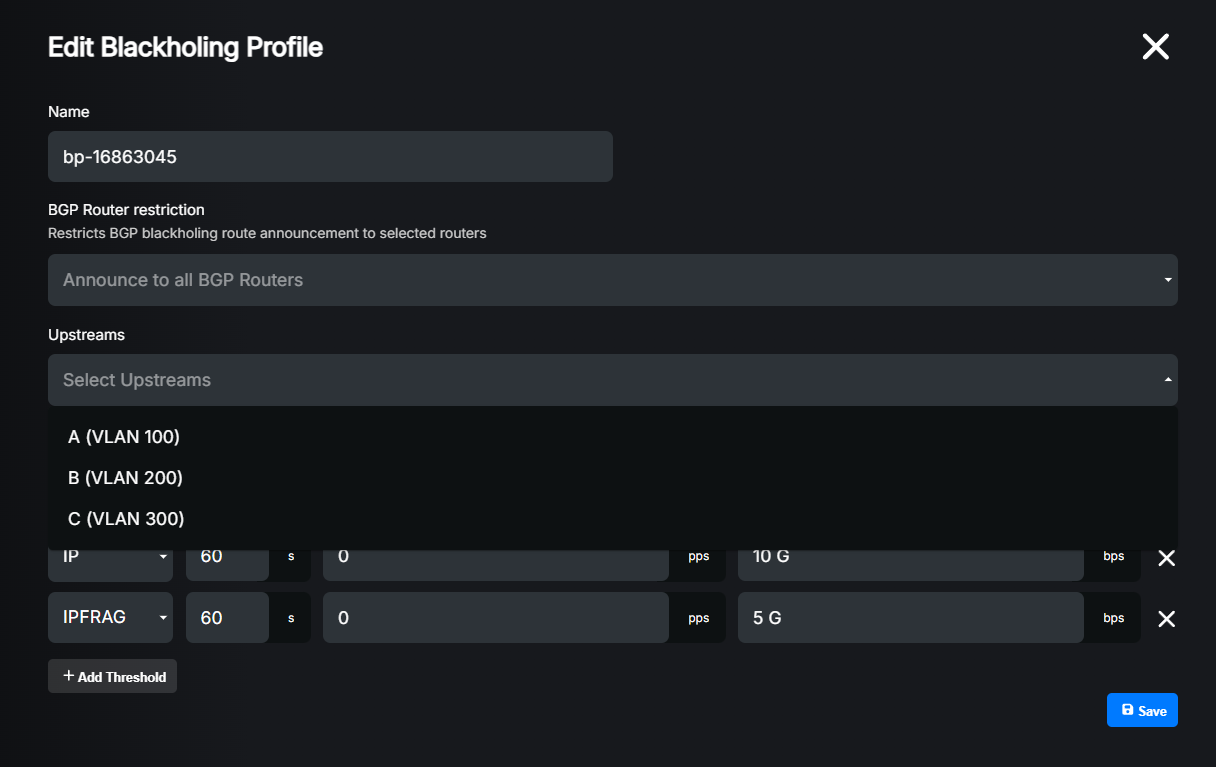Click the s unit label on IPFRAG row

coord(291,618)
